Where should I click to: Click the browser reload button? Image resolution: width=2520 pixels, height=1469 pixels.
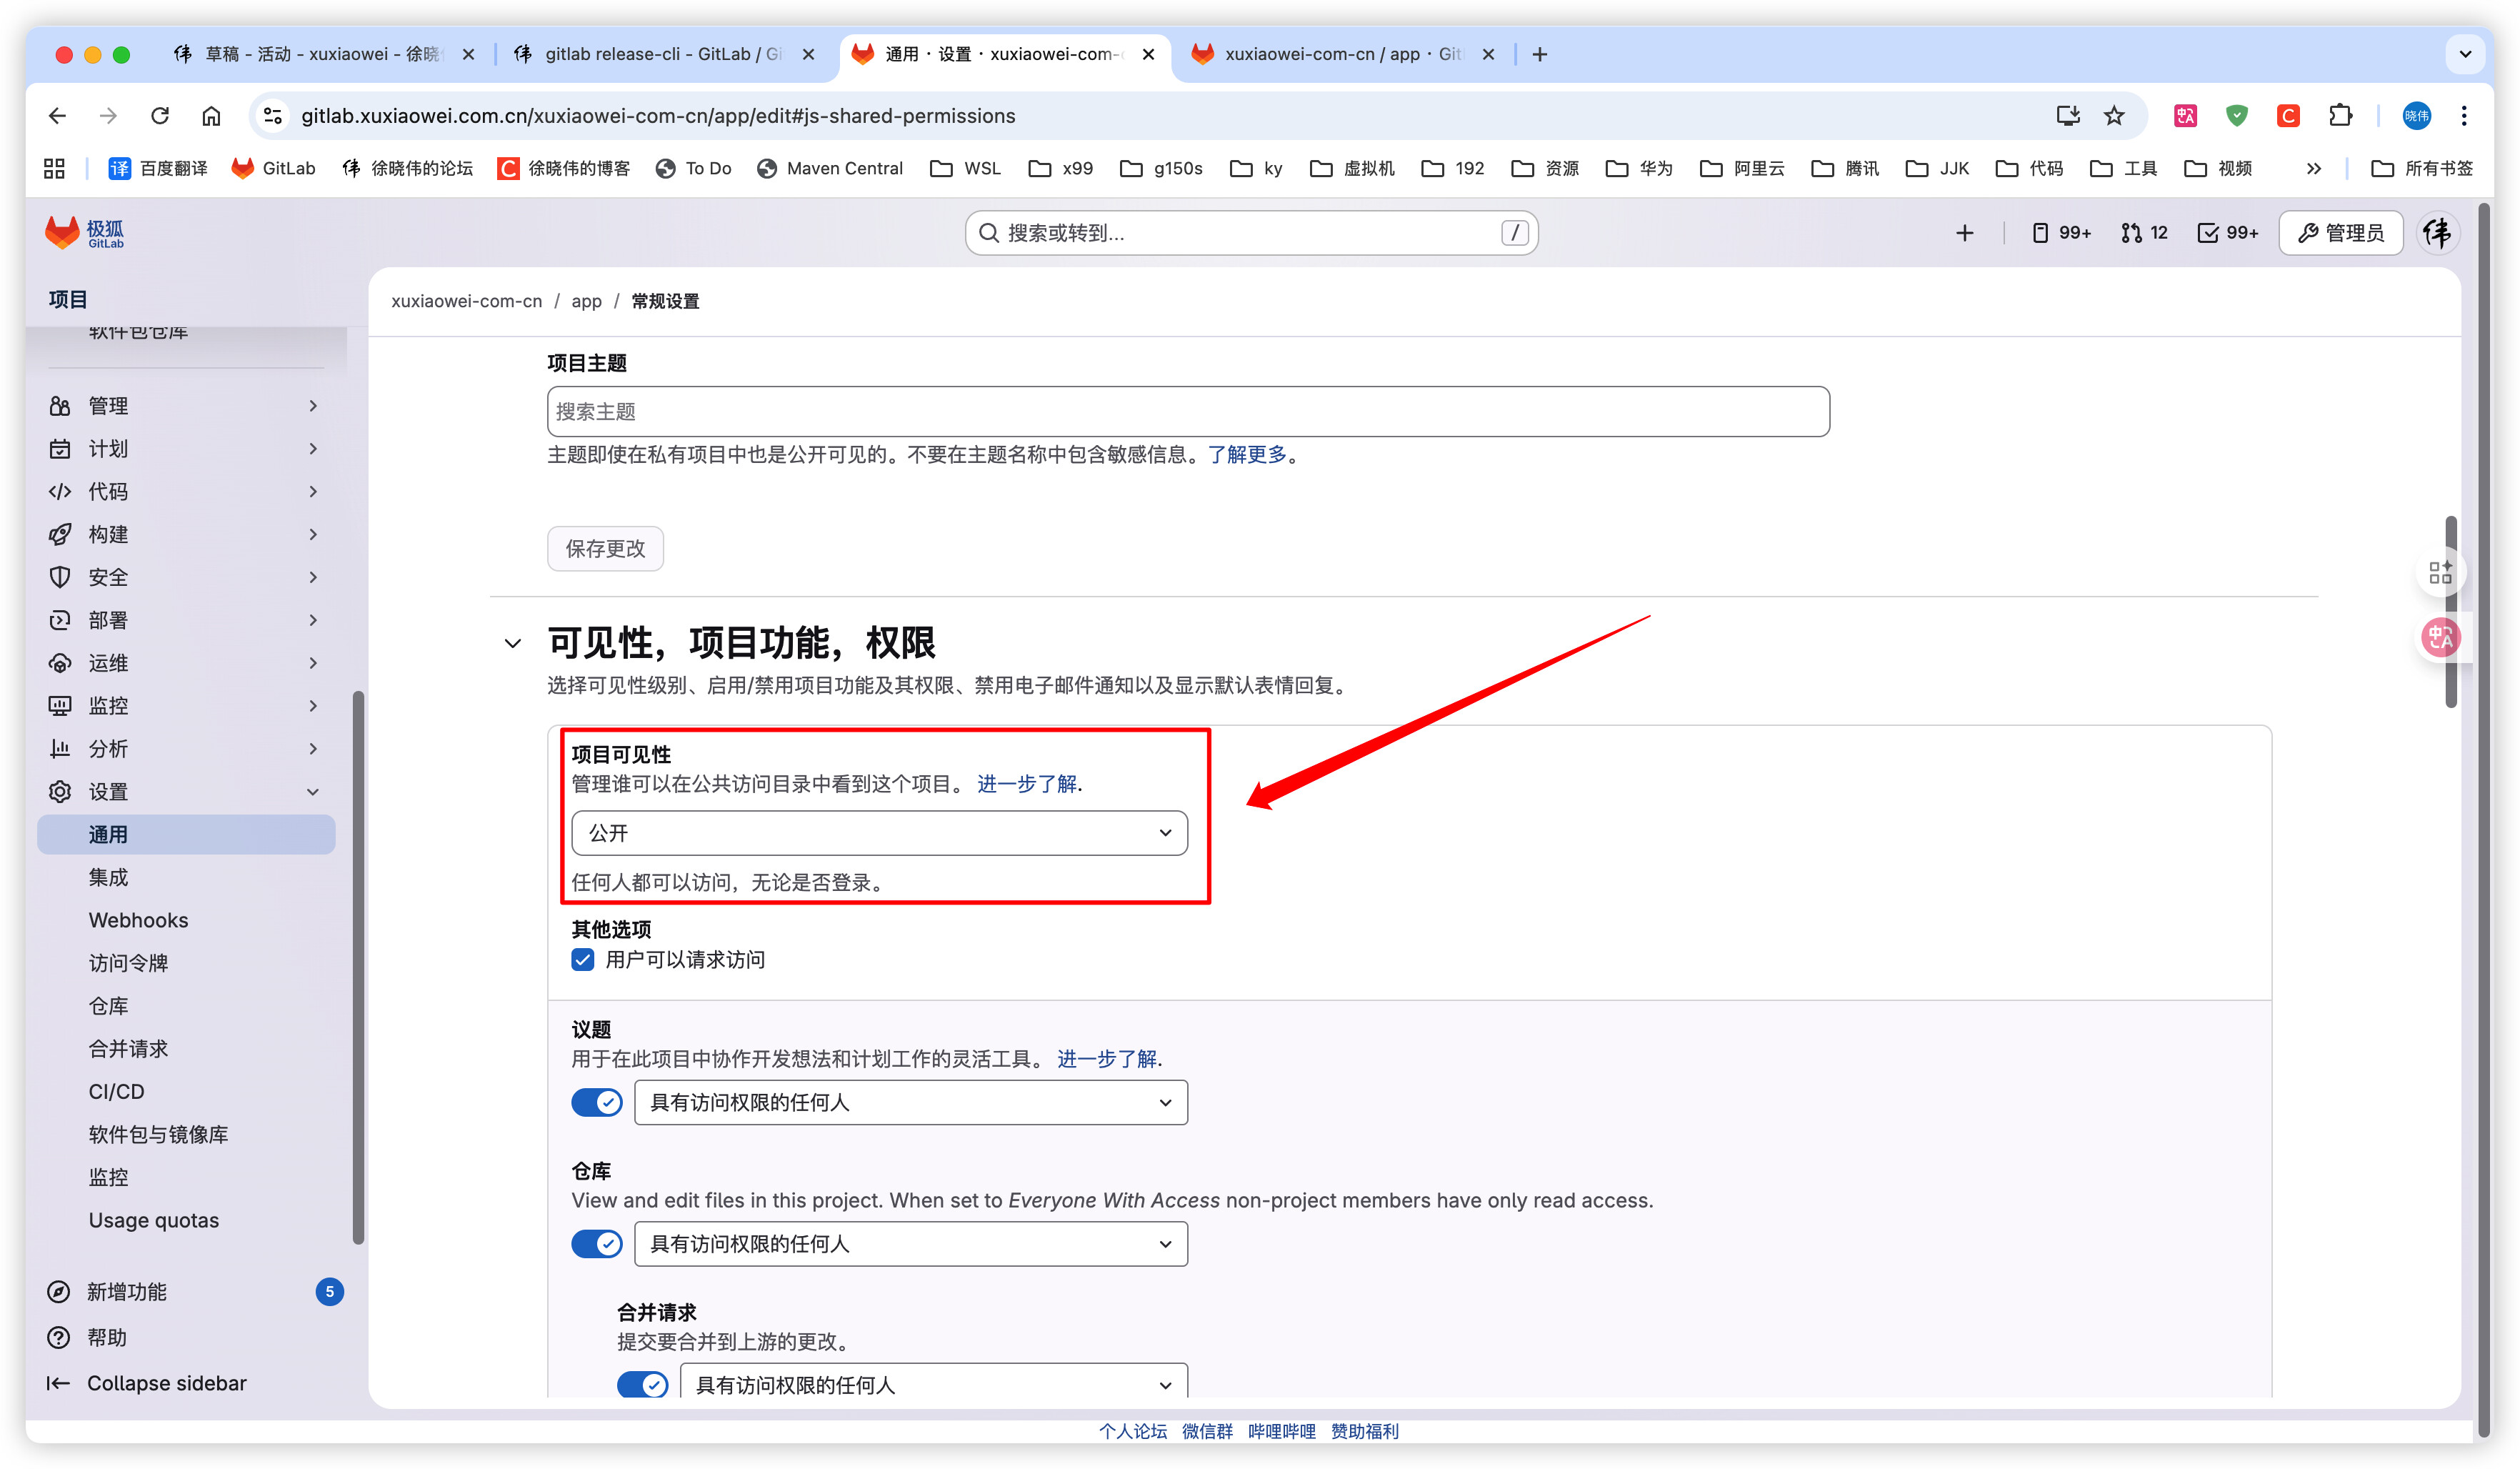pos(160,116)
